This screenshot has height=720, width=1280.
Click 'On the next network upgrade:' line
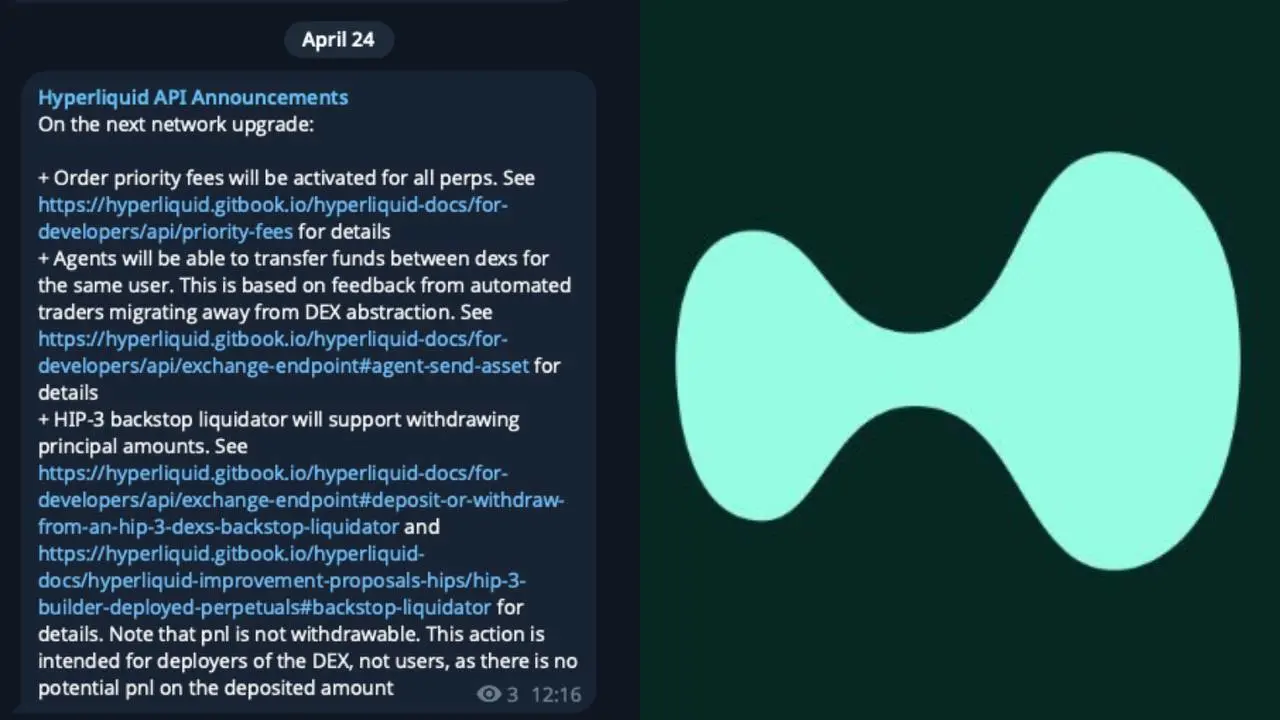coord(176,124)
